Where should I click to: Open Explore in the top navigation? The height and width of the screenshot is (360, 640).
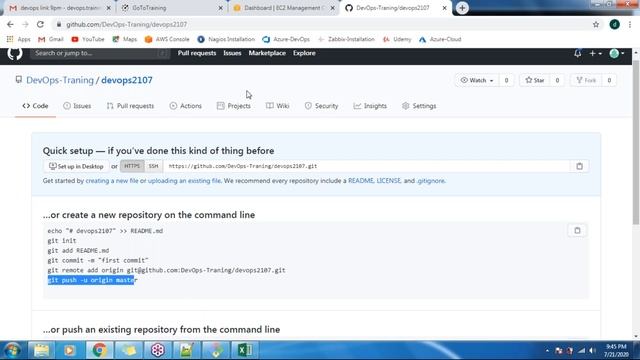(x=304, y=53)
